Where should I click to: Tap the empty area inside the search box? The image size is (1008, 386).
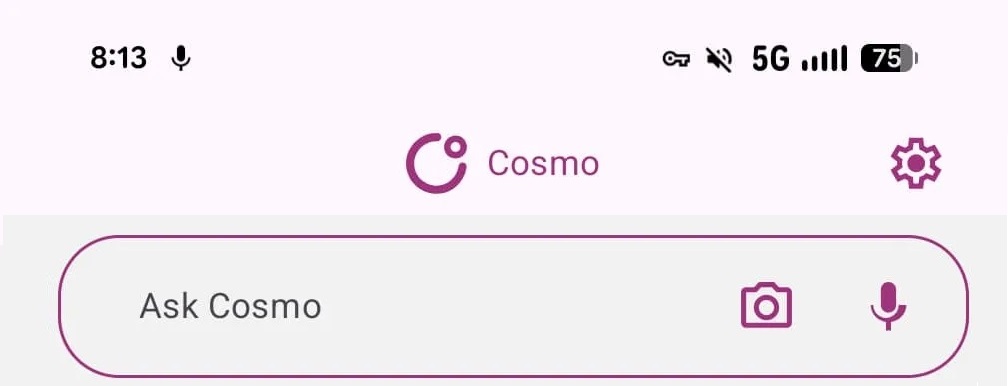527,306
